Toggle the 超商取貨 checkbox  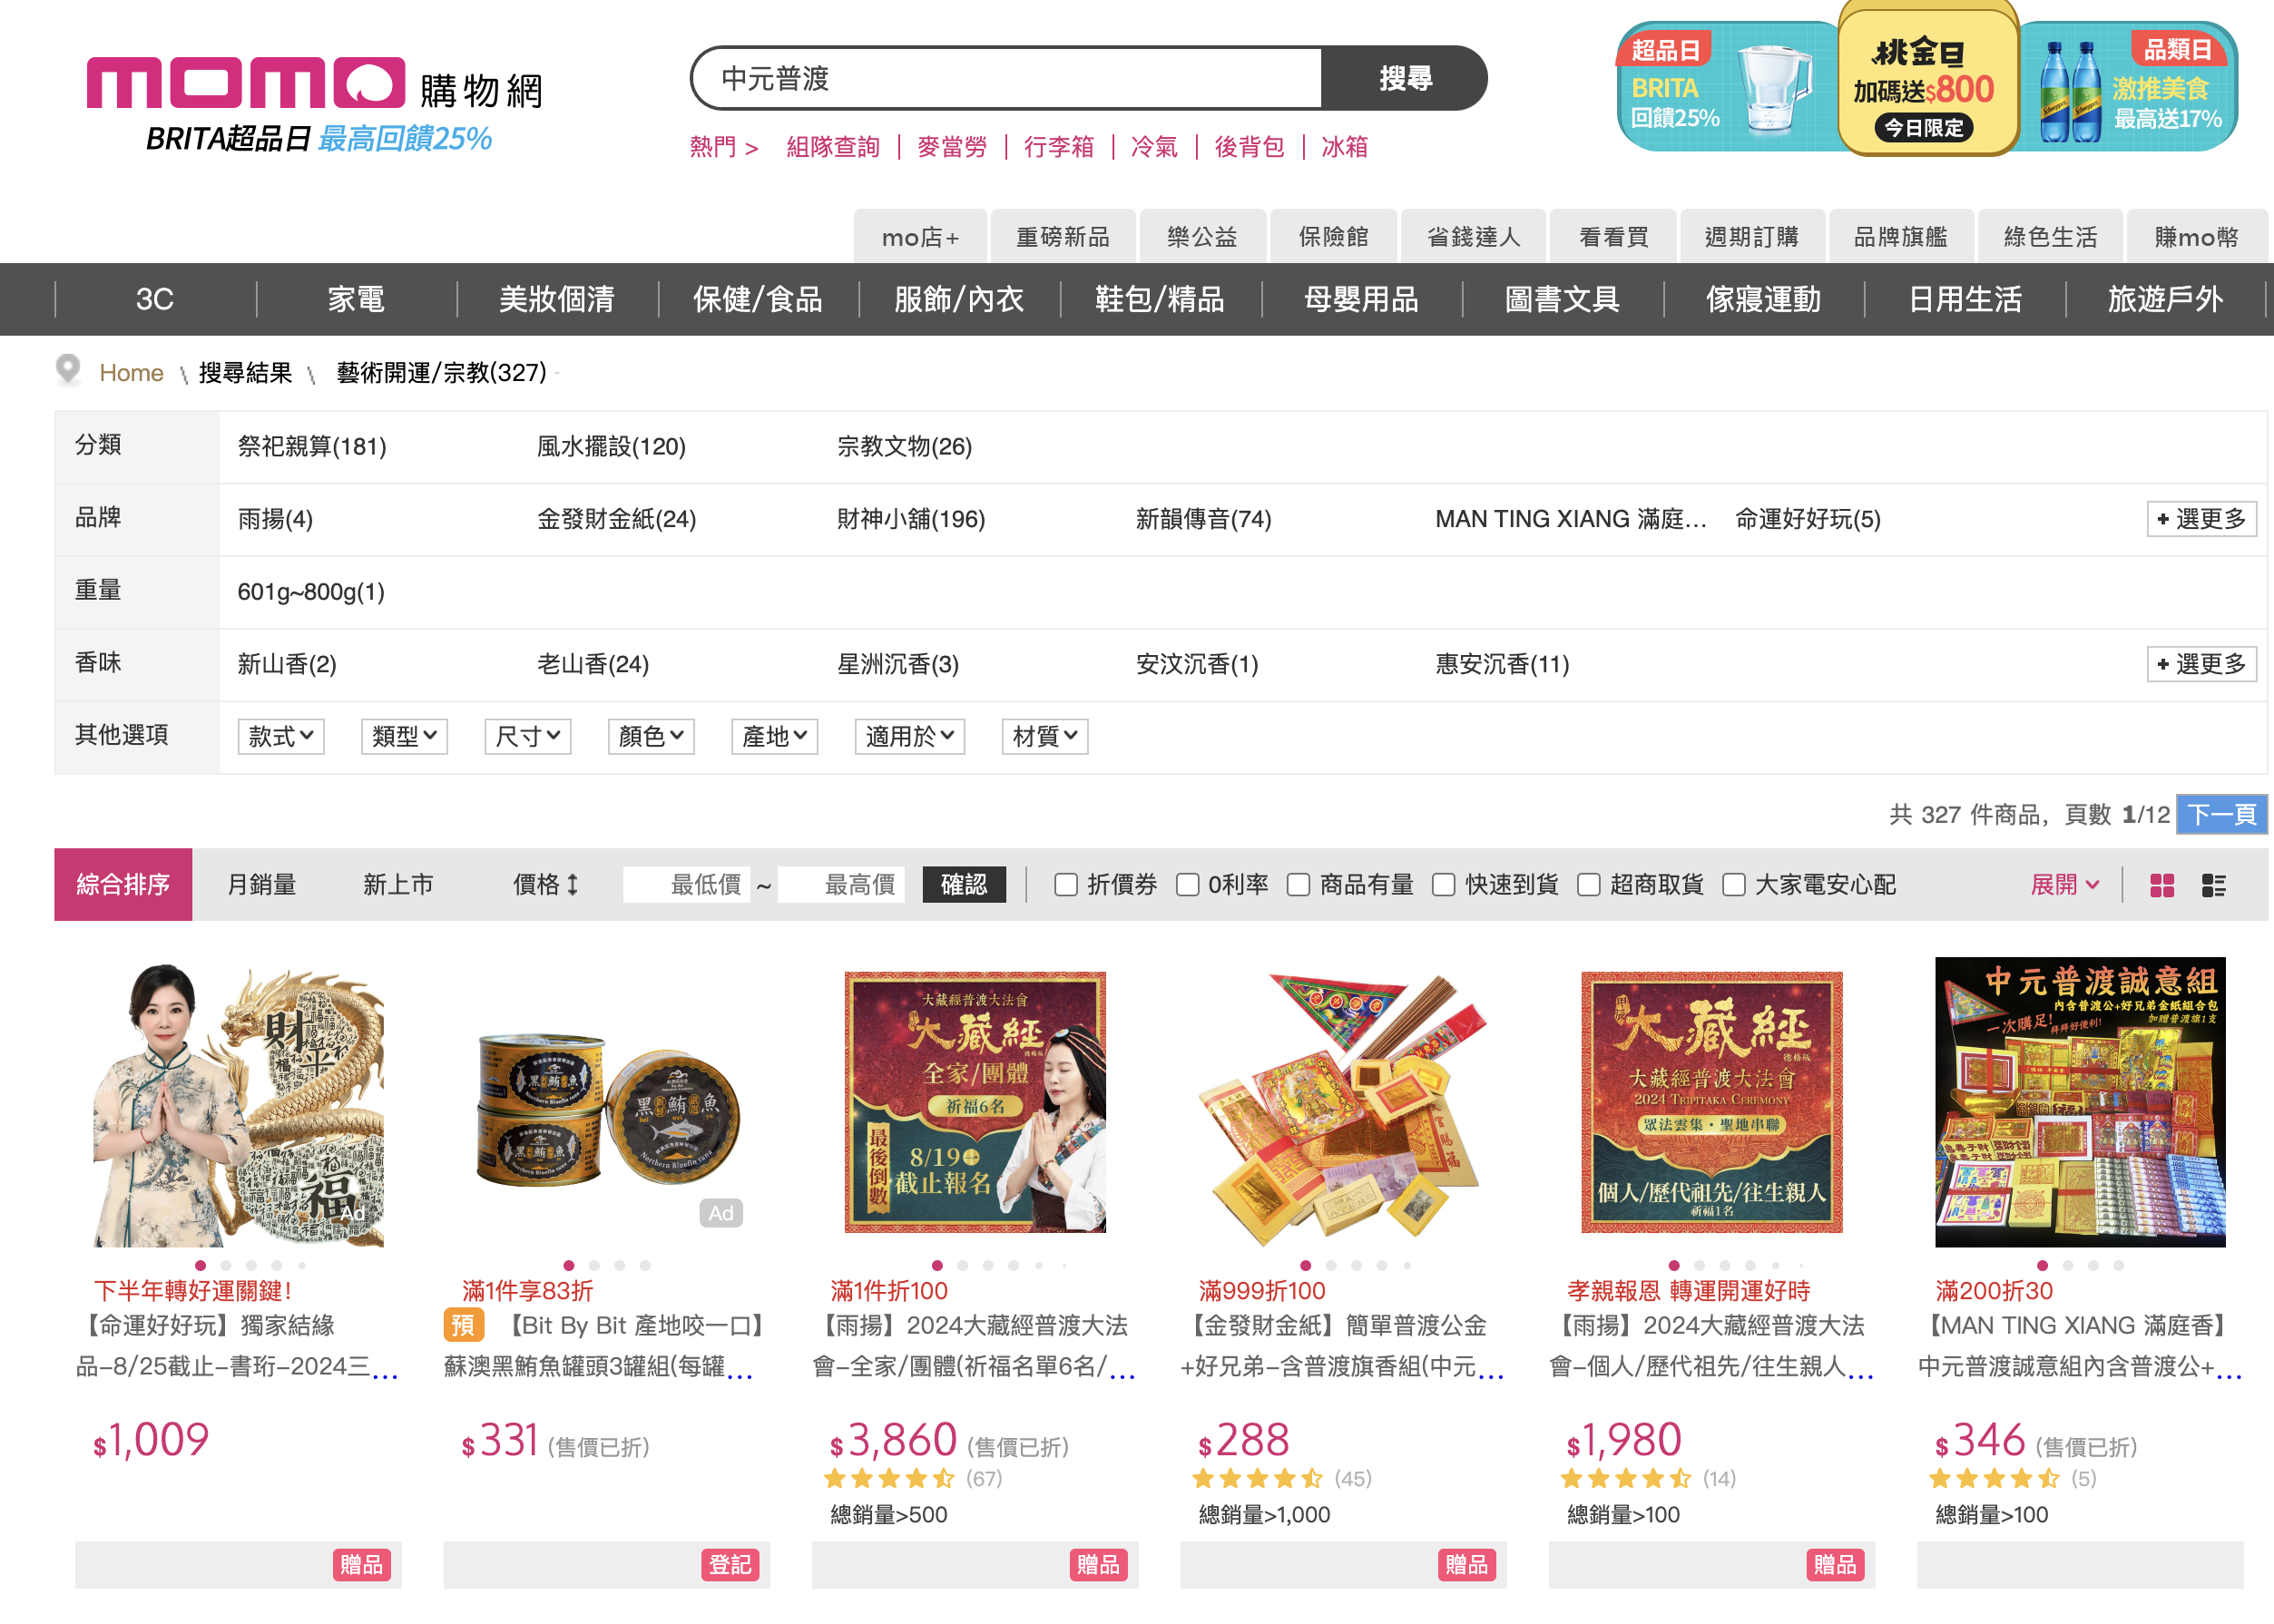[x=1588, y=884]
